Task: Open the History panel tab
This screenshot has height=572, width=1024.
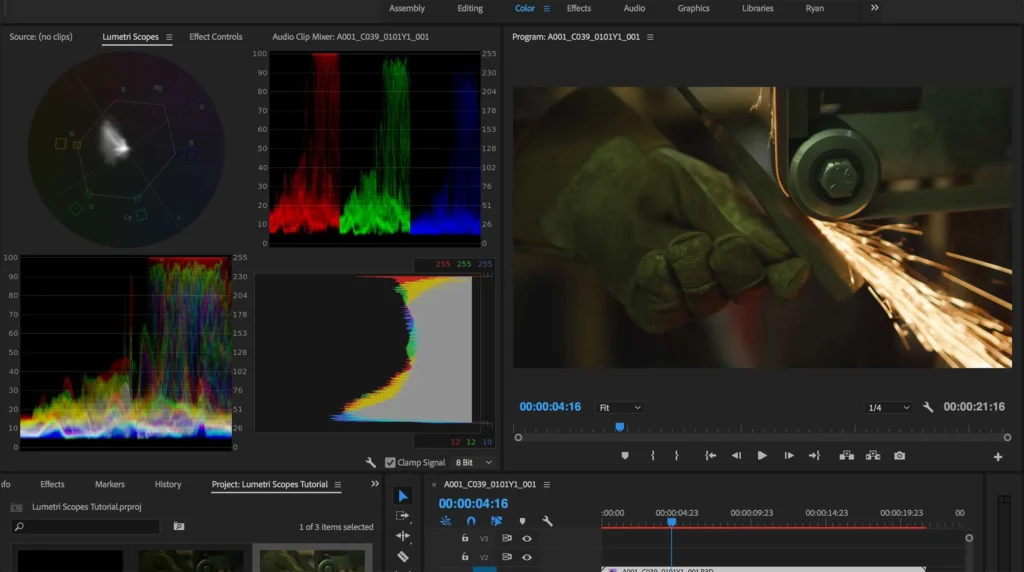Action: (x=168, y=485)
